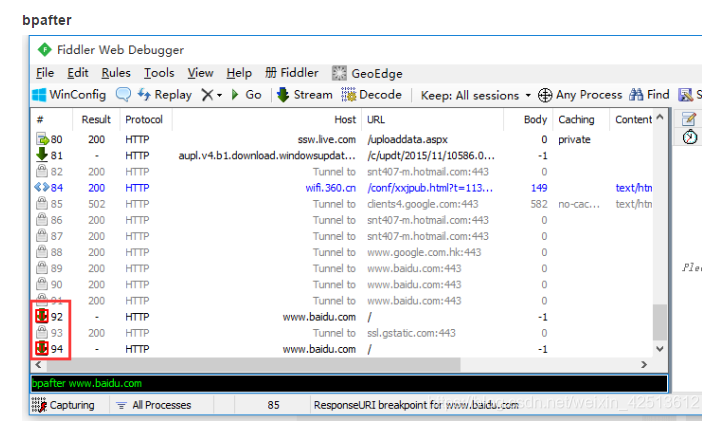Click the session count 85 in status bar
Screen dimensions: 709x421
273,405
